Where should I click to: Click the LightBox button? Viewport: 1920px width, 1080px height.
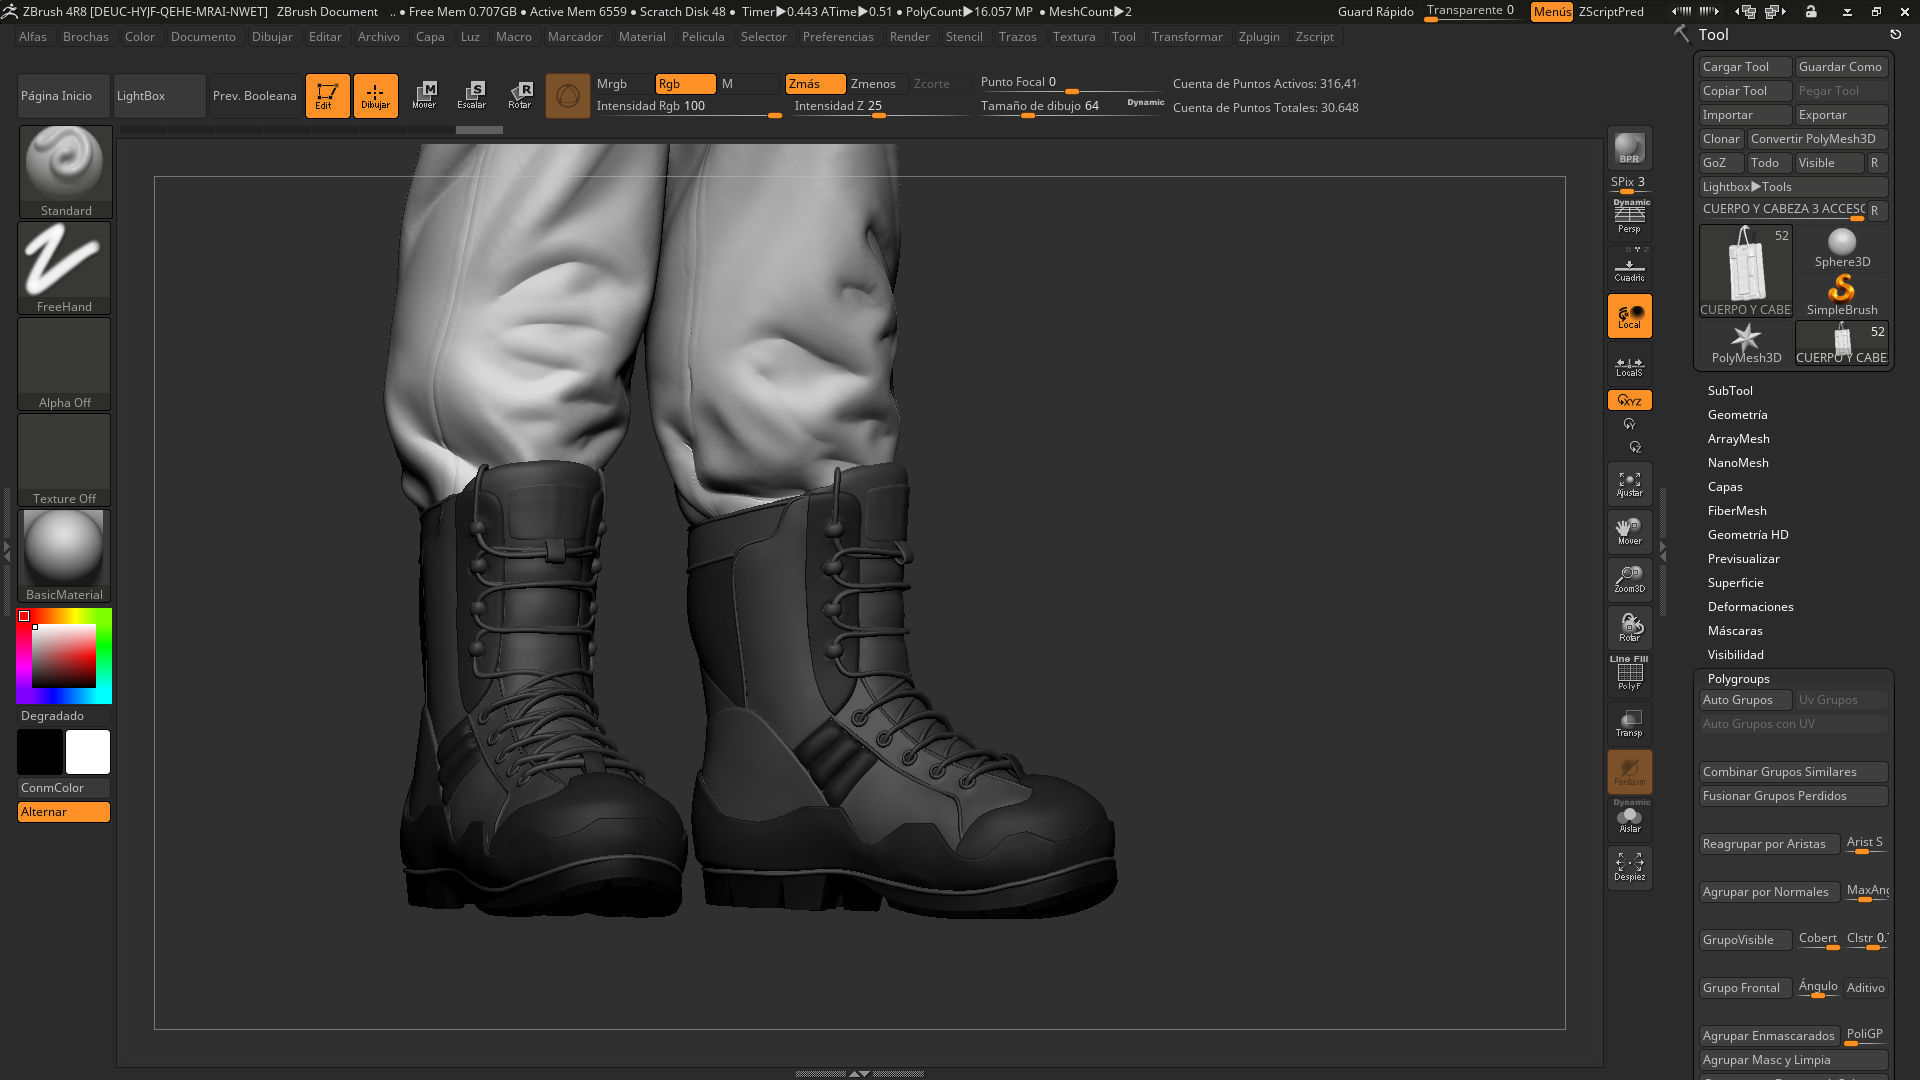coord(159,96)
